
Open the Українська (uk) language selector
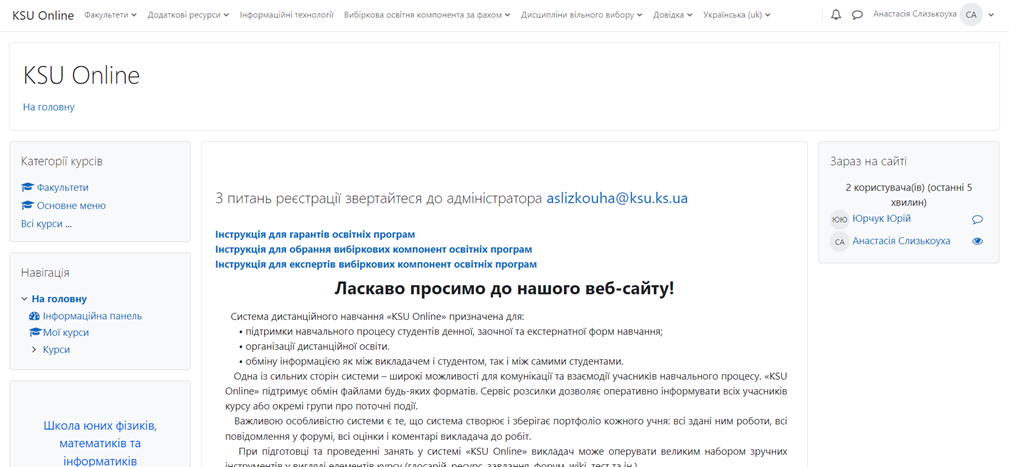(737, 15)
